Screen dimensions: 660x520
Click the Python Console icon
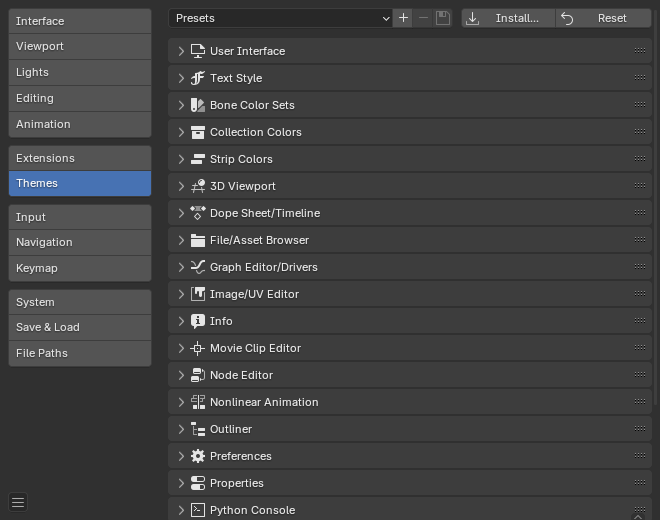pyautogui.click(x=198, y=510)
